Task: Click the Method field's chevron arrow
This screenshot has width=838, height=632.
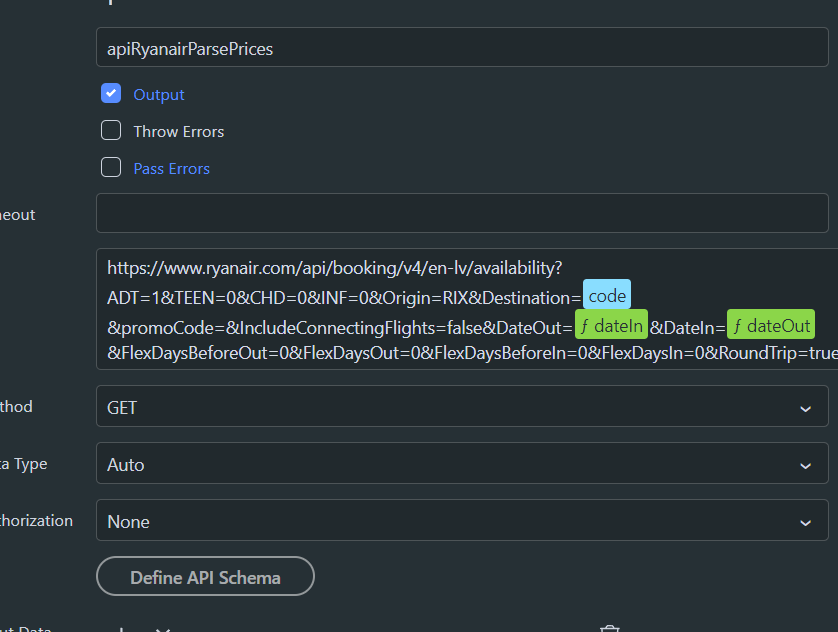Action: [x=805, y=407]
